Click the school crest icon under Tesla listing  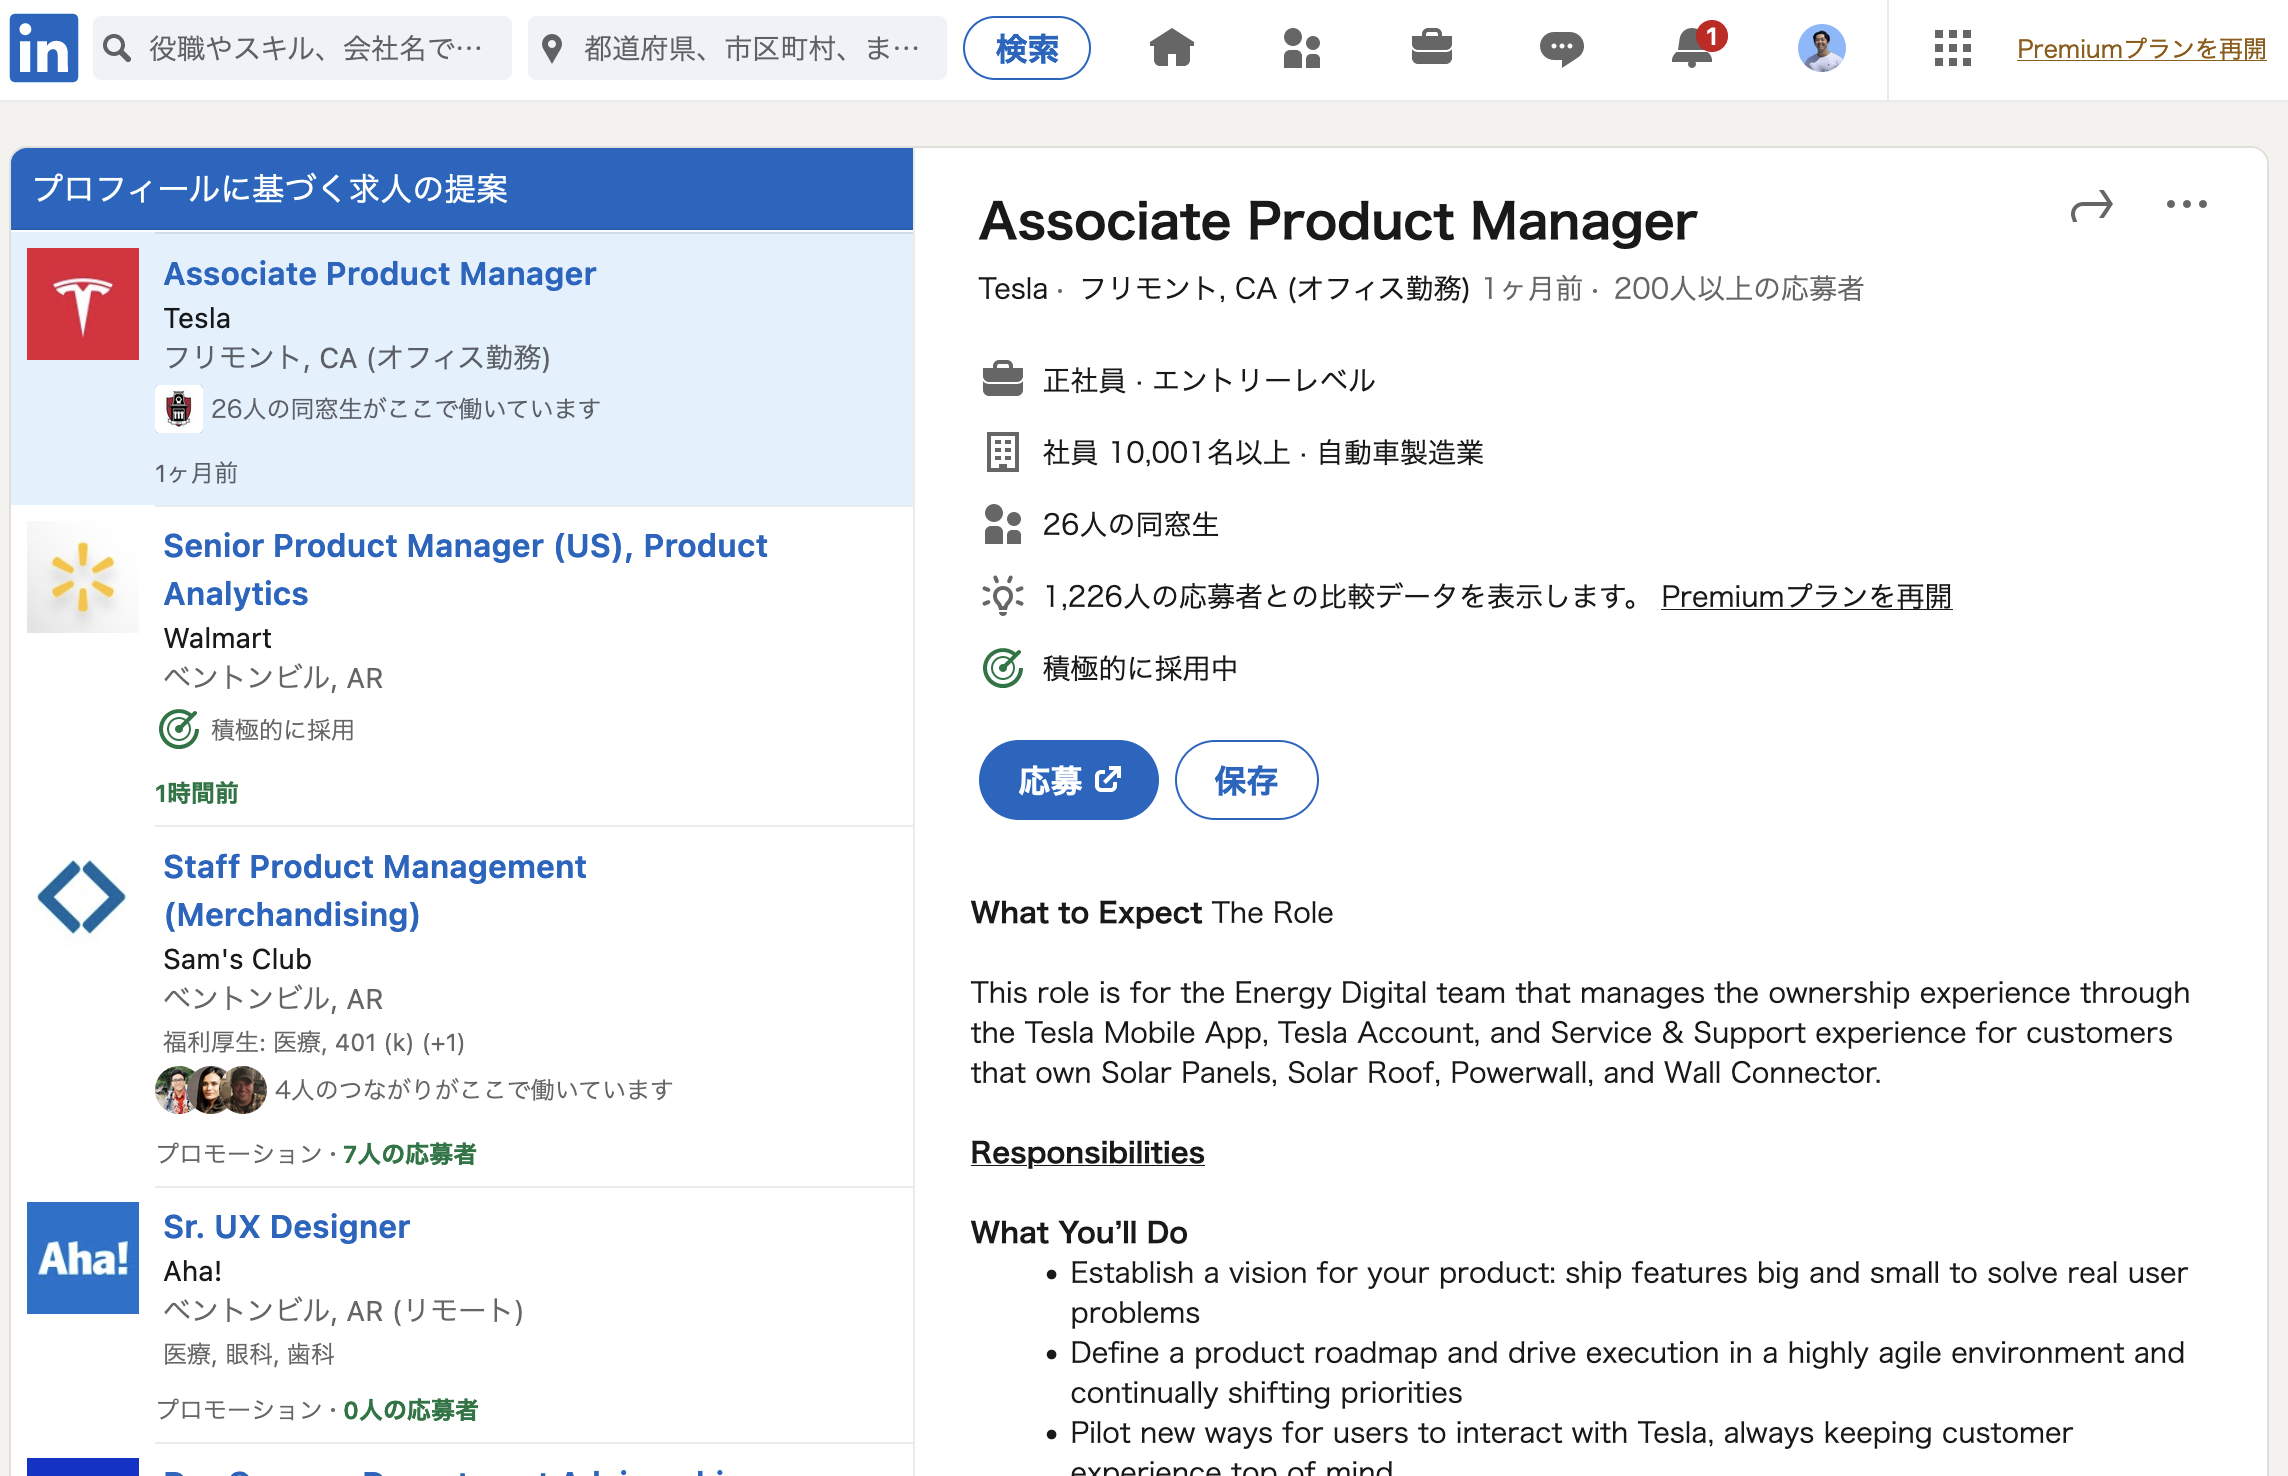(x=179, y=409)
